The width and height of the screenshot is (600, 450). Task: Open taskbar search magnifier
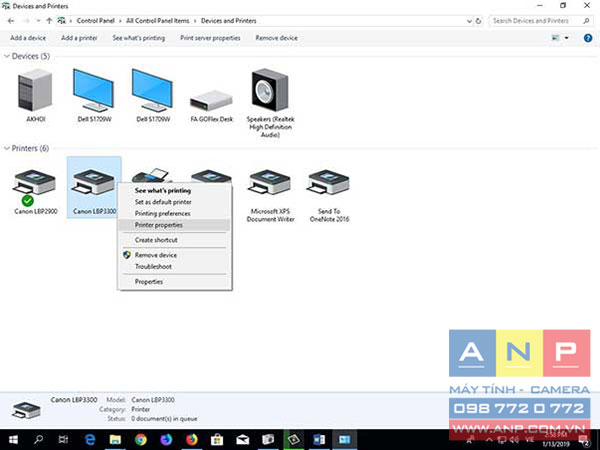[39, 440]
